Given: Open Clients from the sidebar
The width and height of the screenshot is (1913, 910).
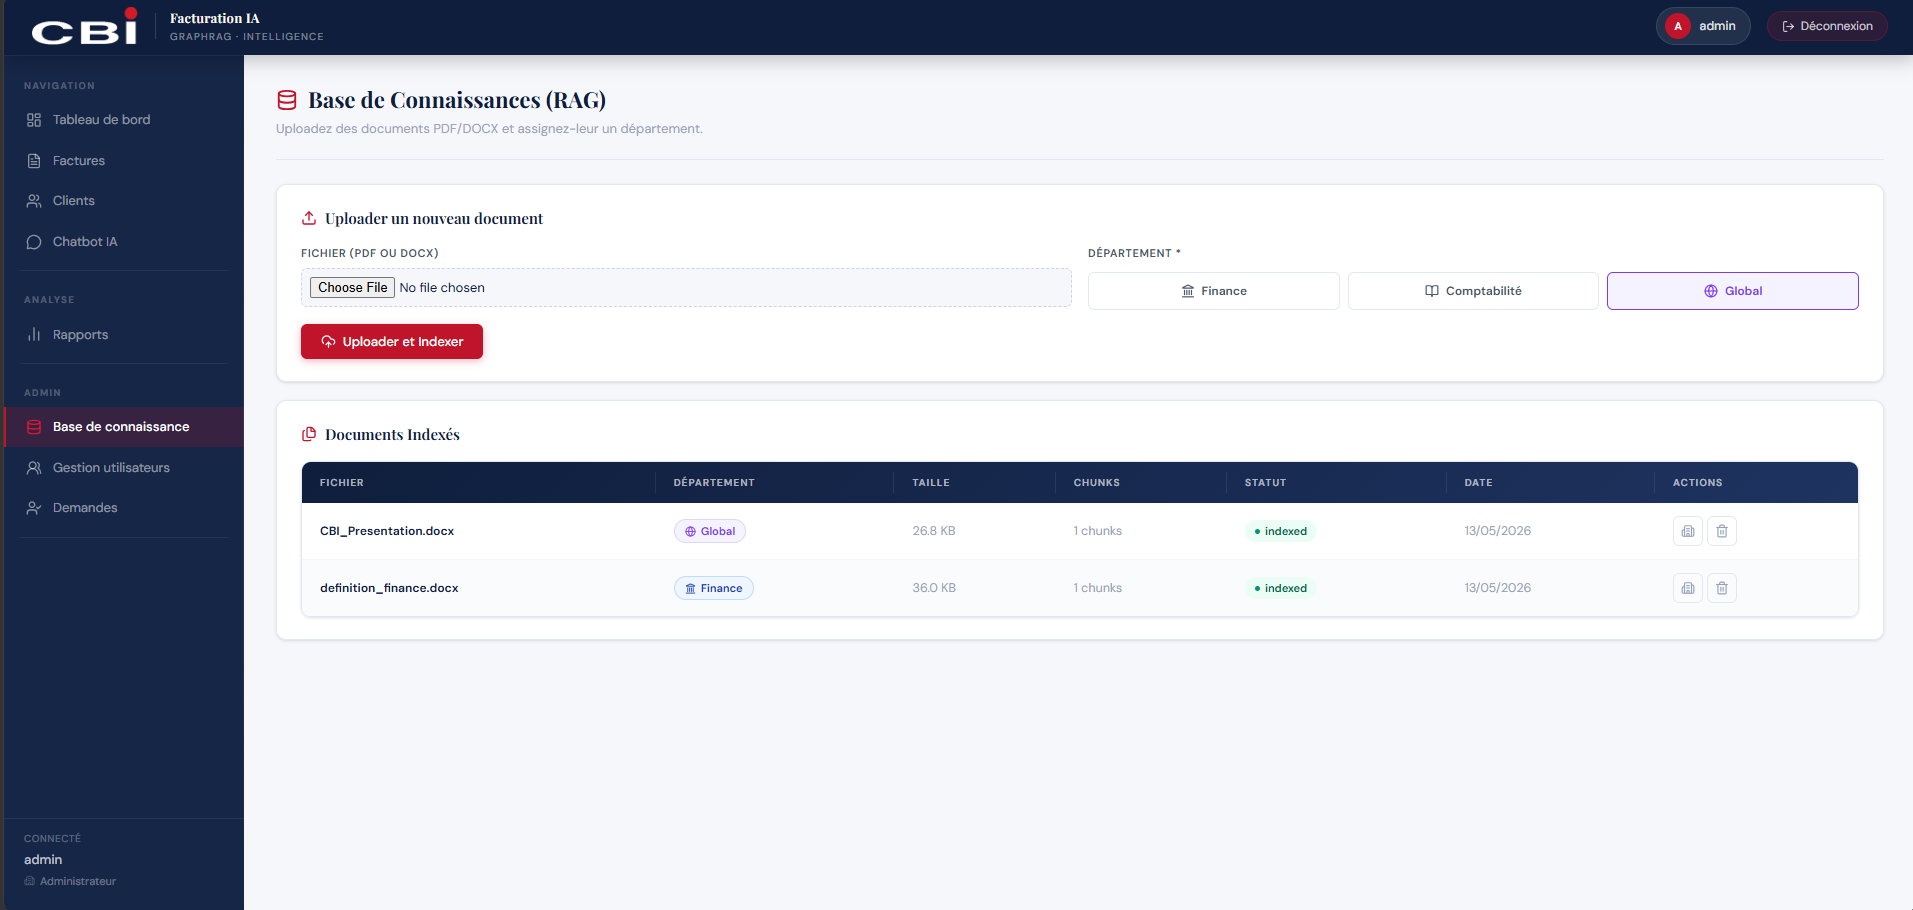Looking at the screenshot, I should (124, 201).
